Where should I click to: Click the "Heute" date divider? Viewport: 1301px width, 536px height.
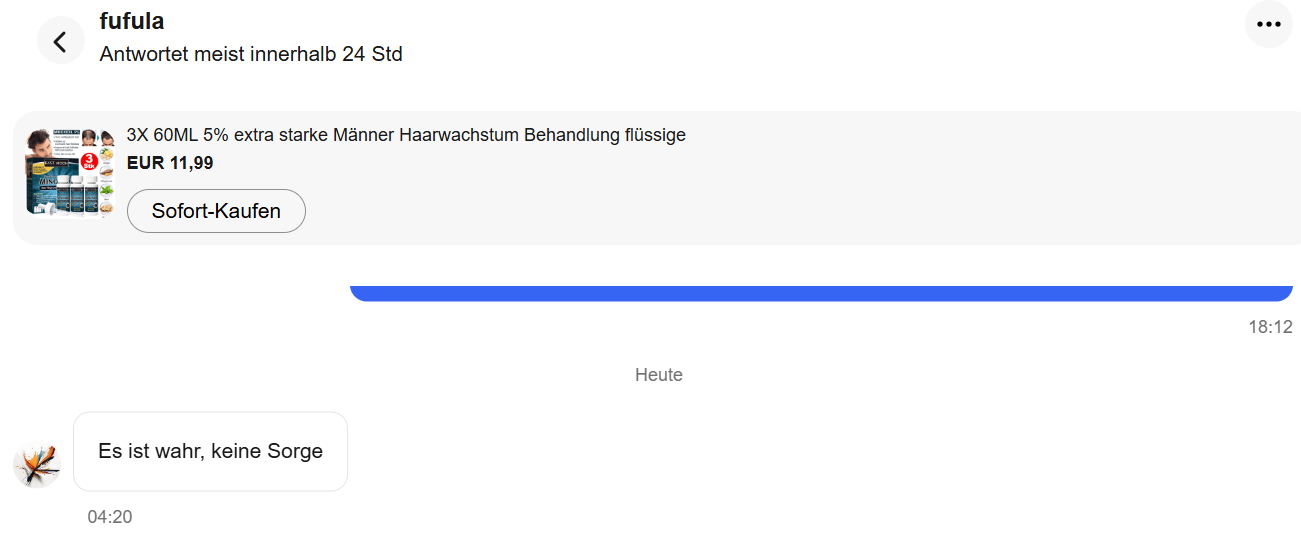point(658,375)
